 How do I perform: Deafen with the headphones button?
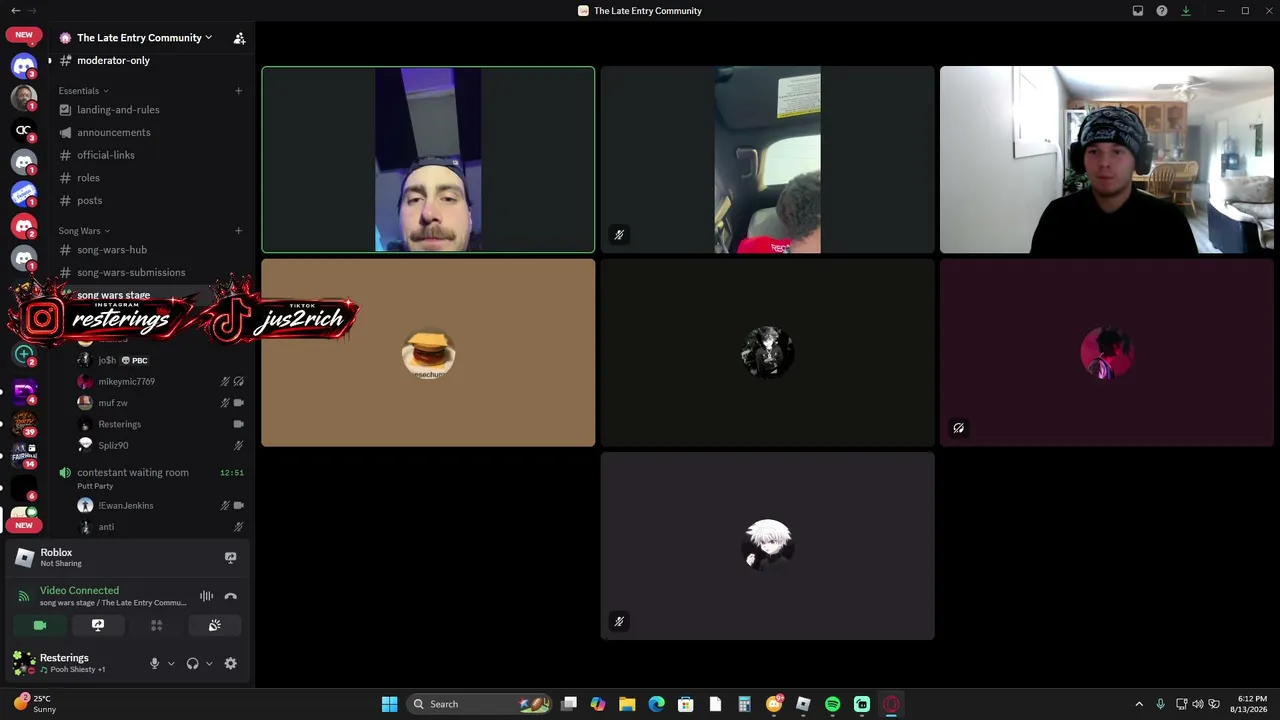192,663
